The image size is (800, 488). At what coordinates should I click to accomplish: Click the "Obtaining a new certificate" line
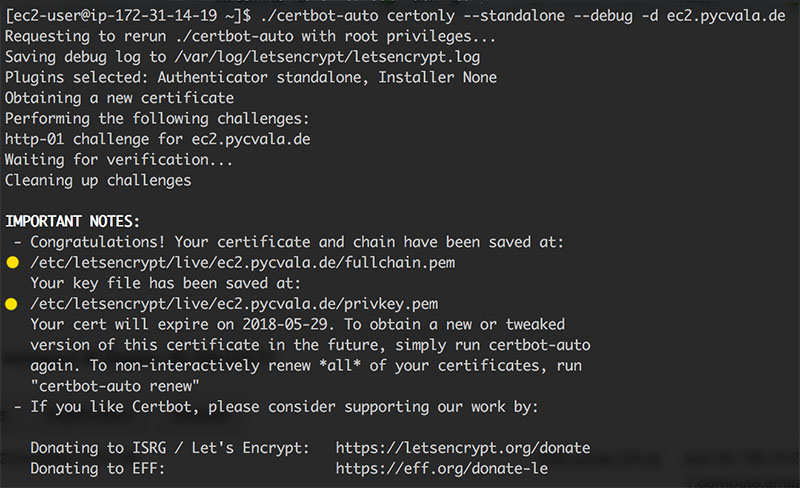pos(119,98)
